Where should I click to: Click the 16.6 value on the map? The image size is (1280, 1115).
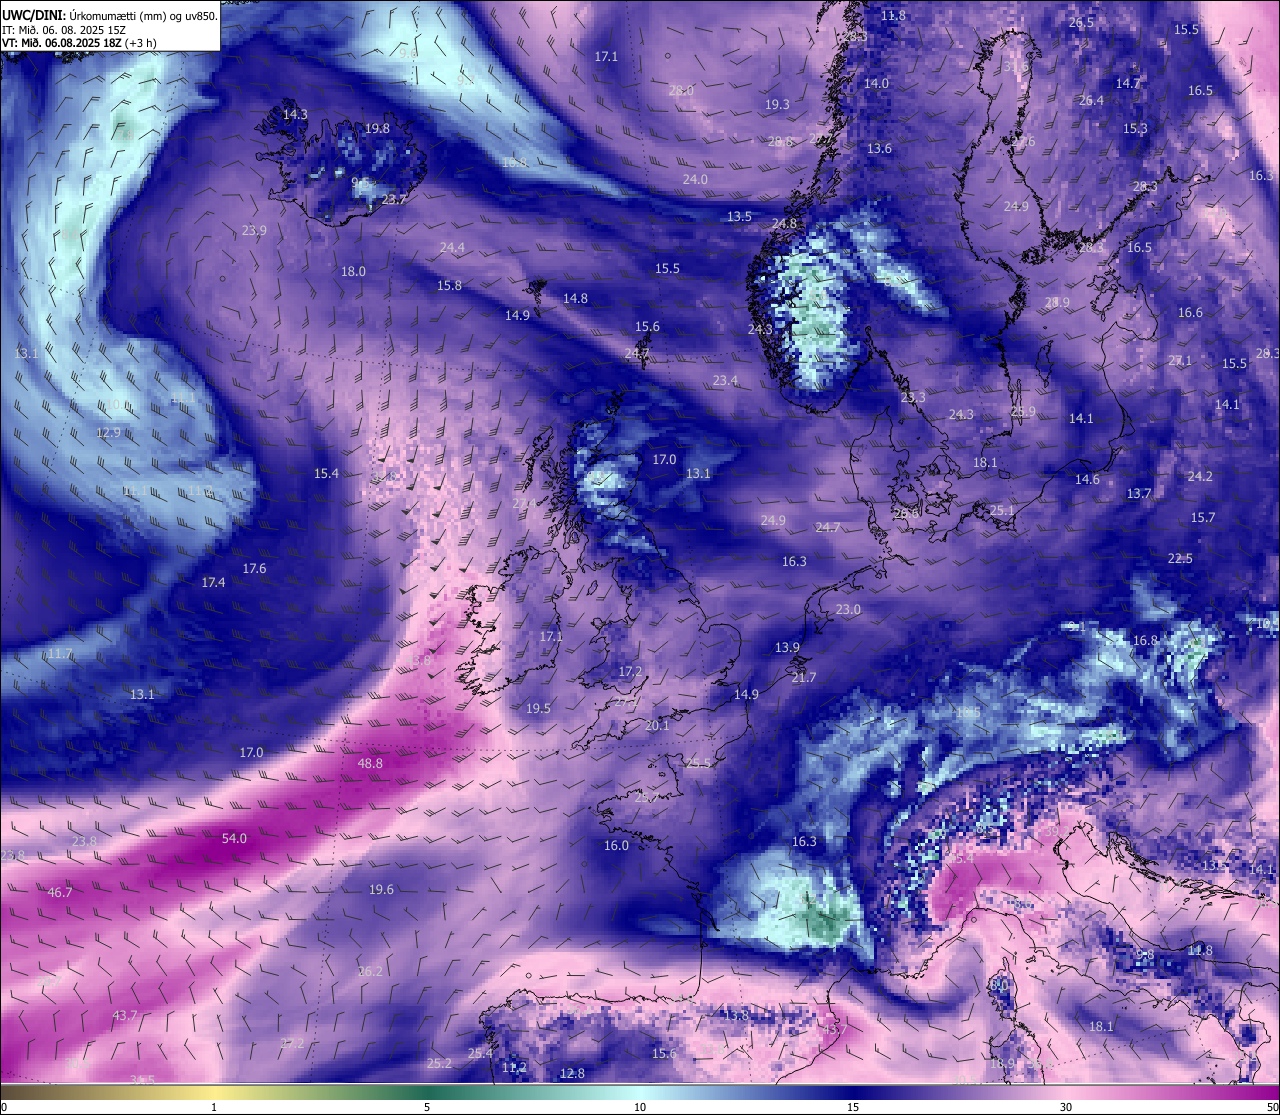1190,313
